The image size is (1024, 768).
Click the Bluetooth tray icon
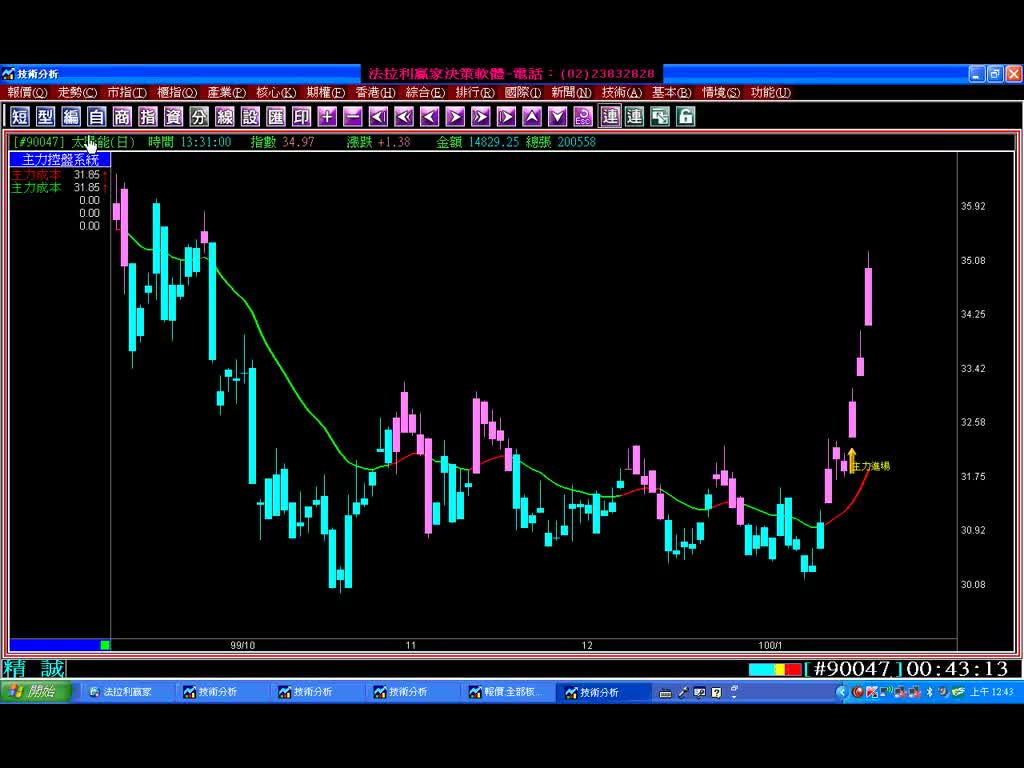pos(929,692)
